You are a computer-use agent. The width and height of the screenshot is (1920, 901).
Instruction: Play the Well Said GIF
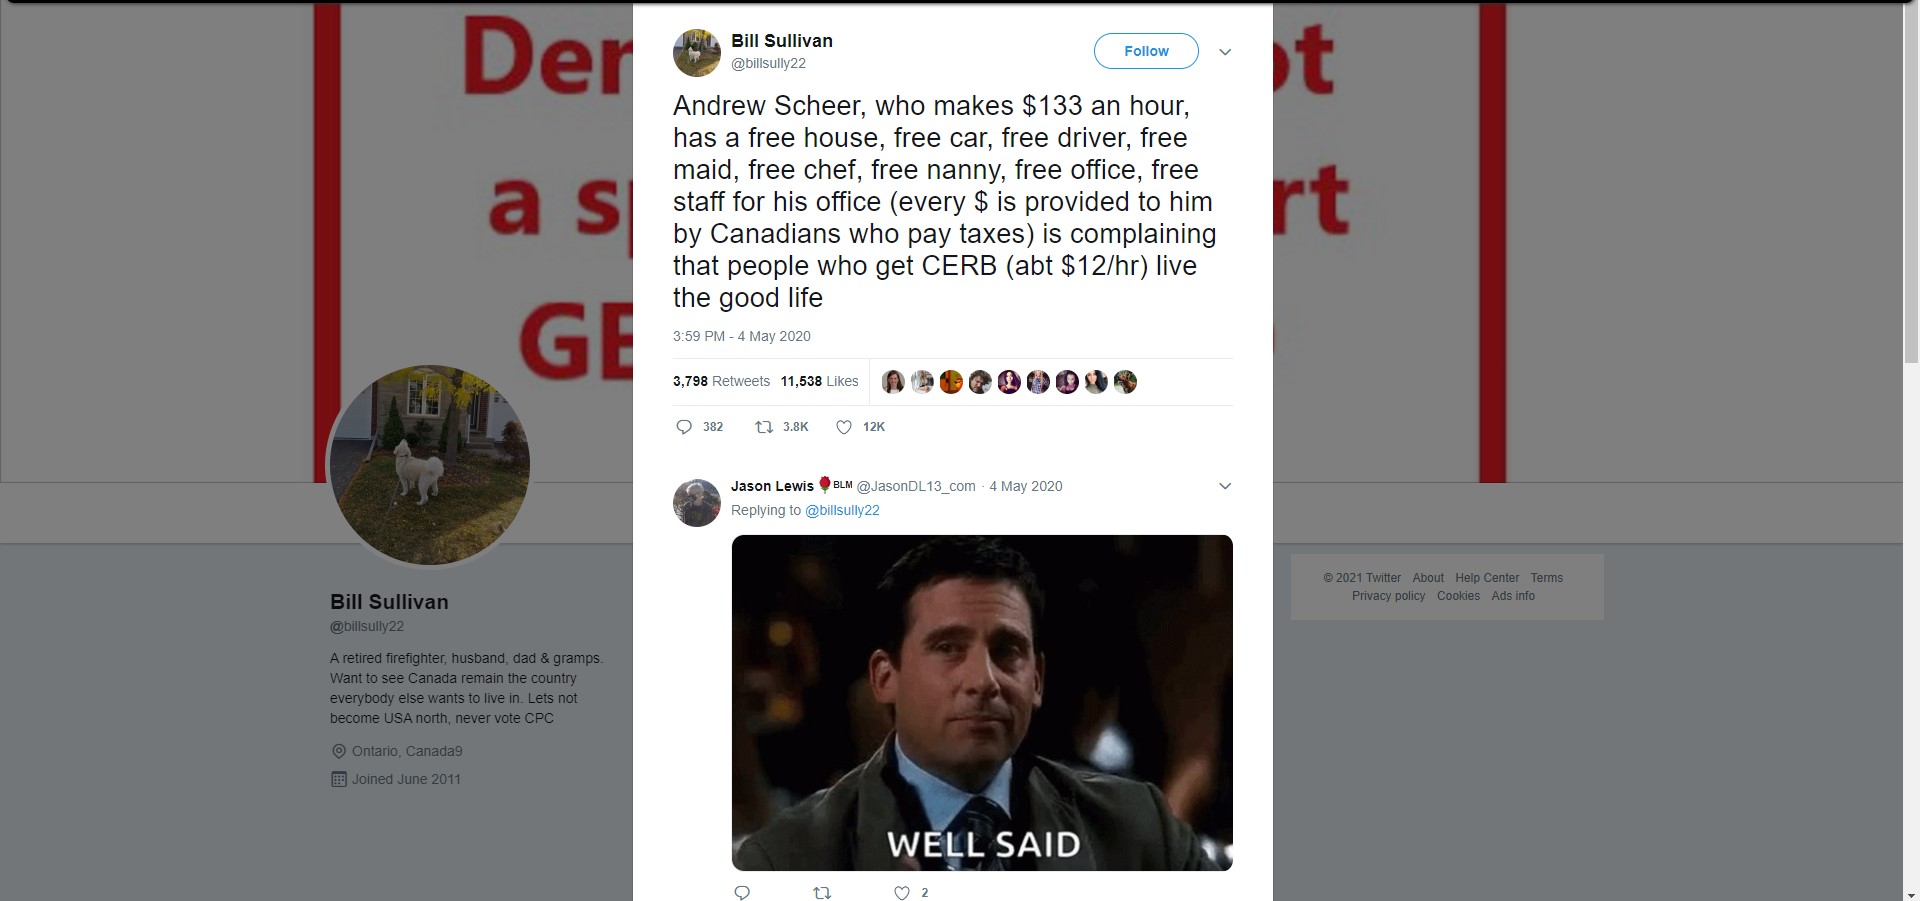pos(982,702)
